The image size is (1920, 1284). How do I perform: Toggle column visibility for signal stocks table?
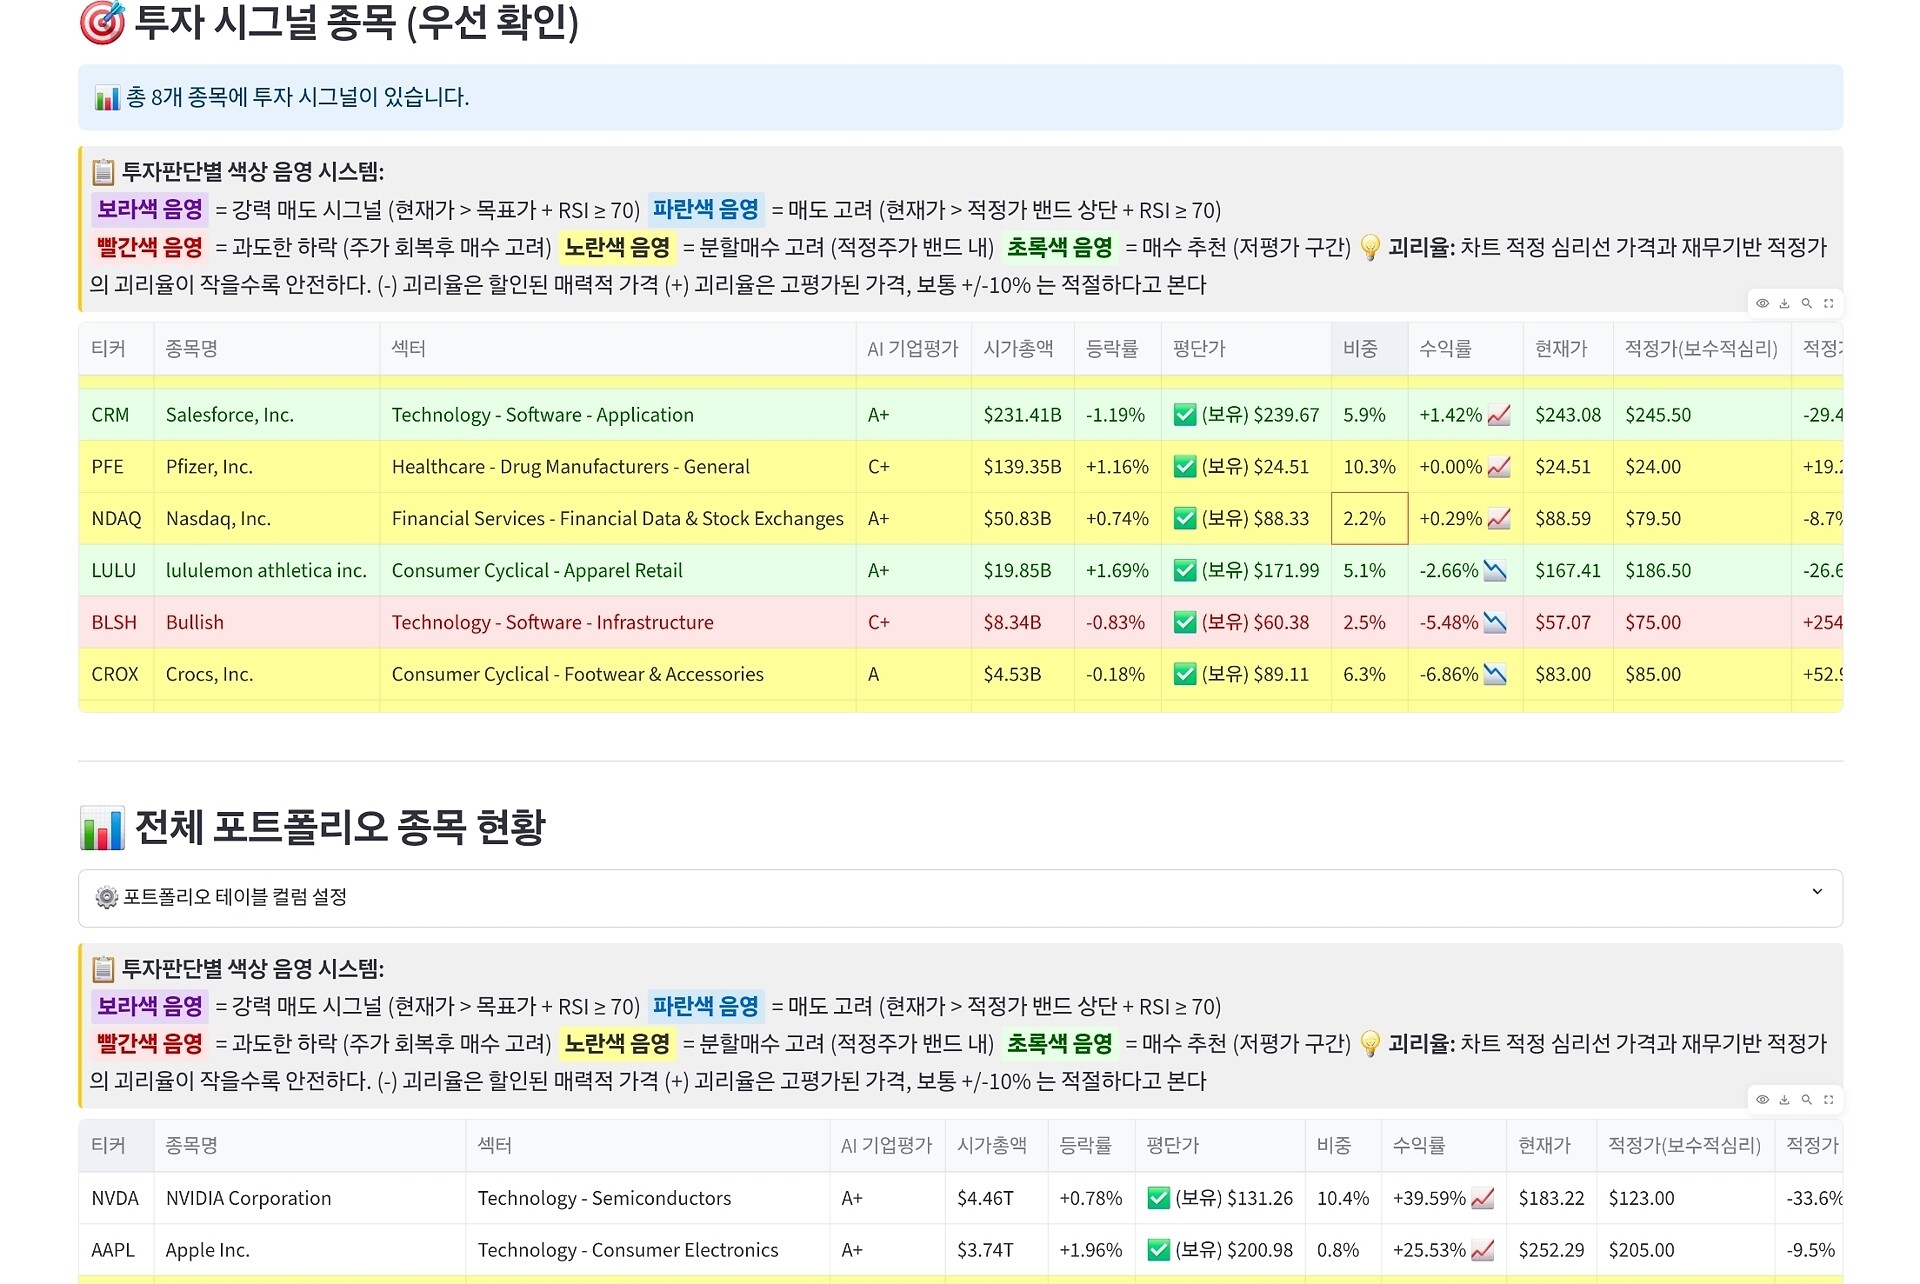point(1762,303)
